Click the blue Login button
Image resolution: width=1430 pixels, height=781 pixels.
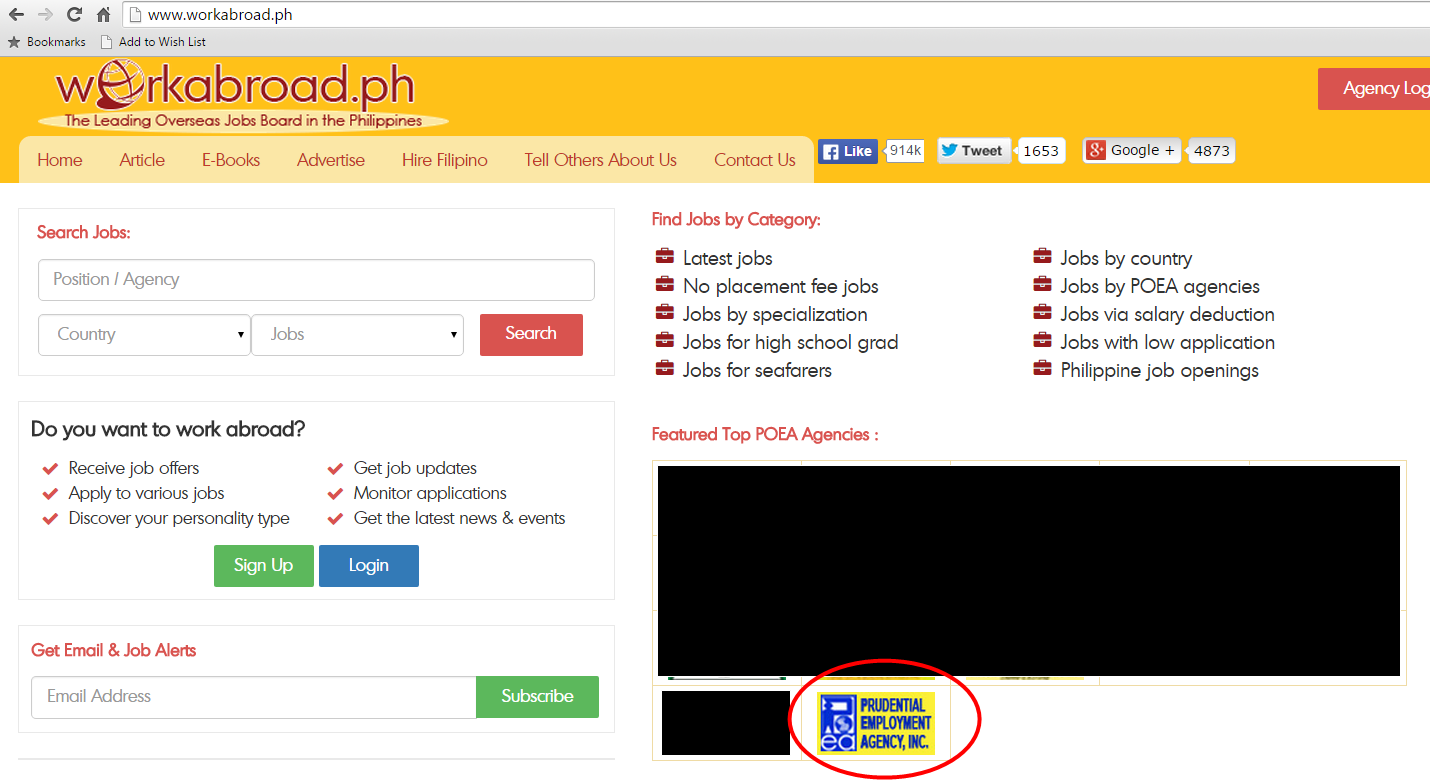click(x=369, y=566)
